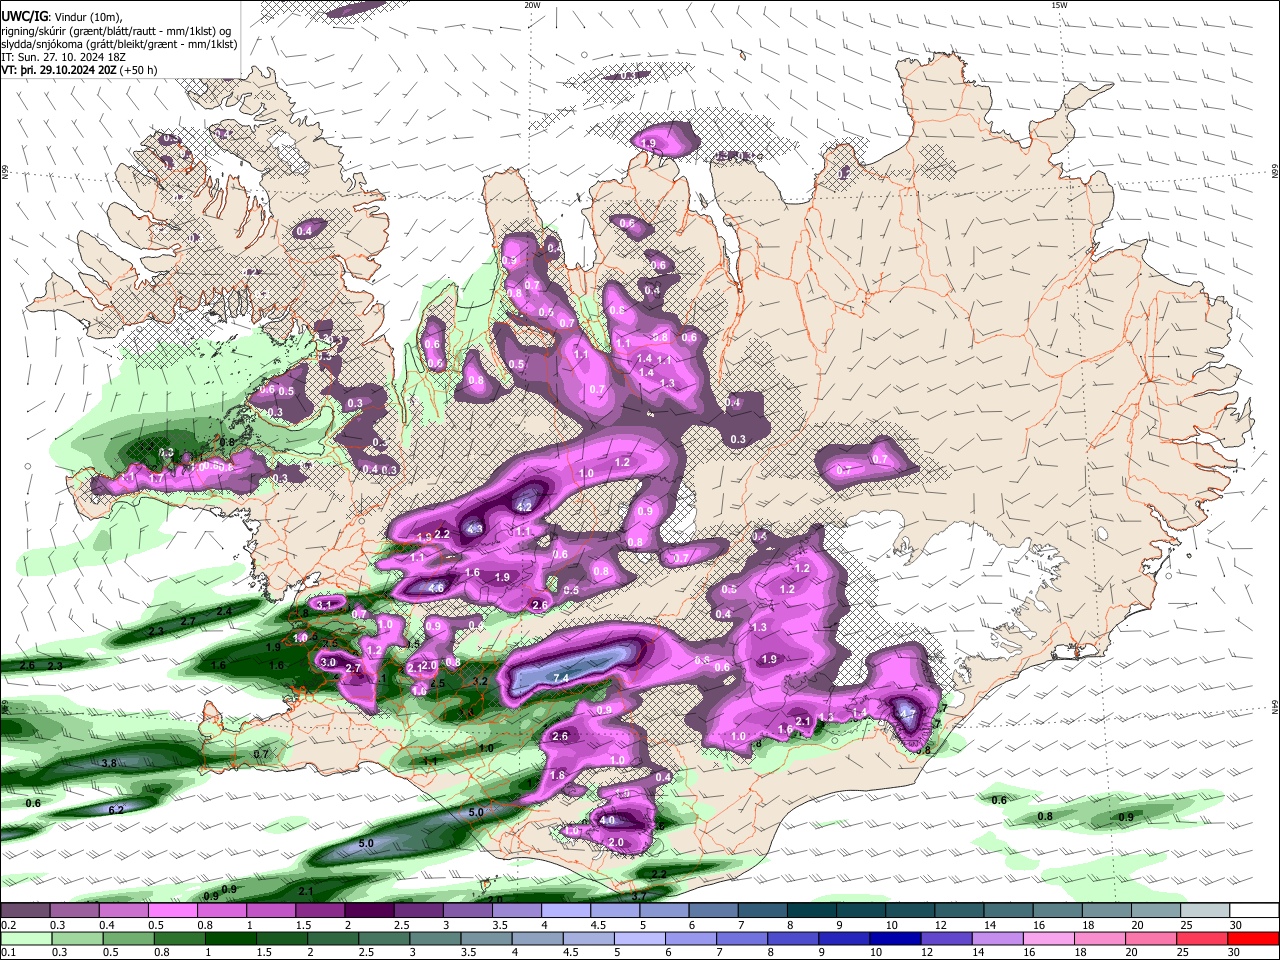This screenshot has width=1280, height=960.
Task: Click the 4.6 snowfall value label
Action: [436, 589]
